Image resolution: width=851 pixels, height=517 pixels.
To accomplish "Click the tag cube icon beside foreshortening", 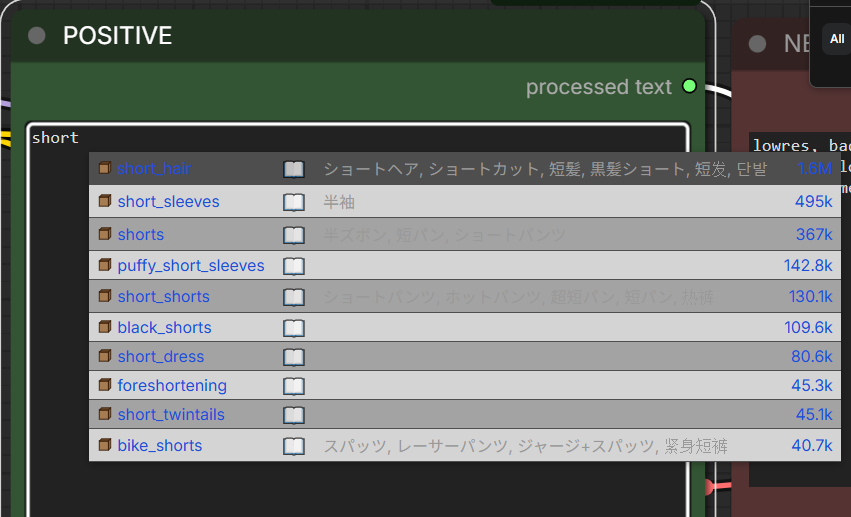I will 105,385.
